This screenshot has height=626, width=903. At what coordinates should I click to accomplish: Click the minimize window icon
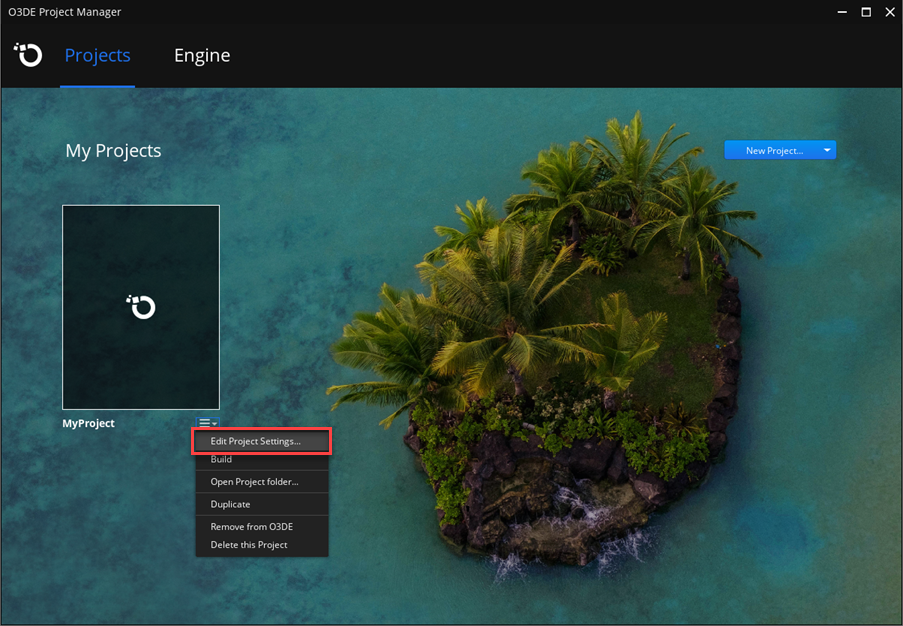[841, 12]
